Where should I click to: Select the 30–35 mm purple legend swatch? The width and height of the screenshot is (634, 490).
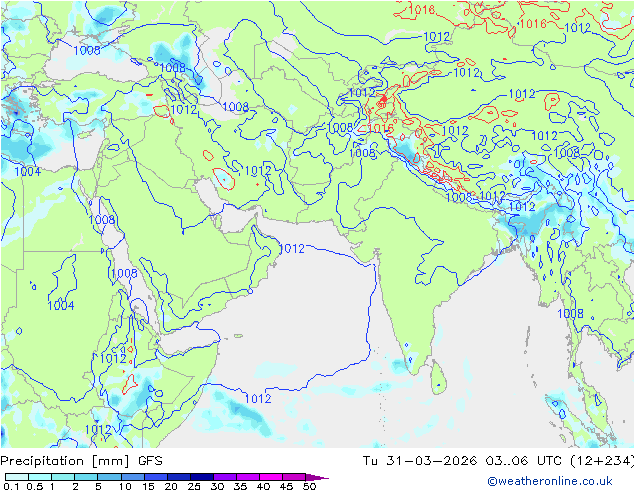point(224,477)
